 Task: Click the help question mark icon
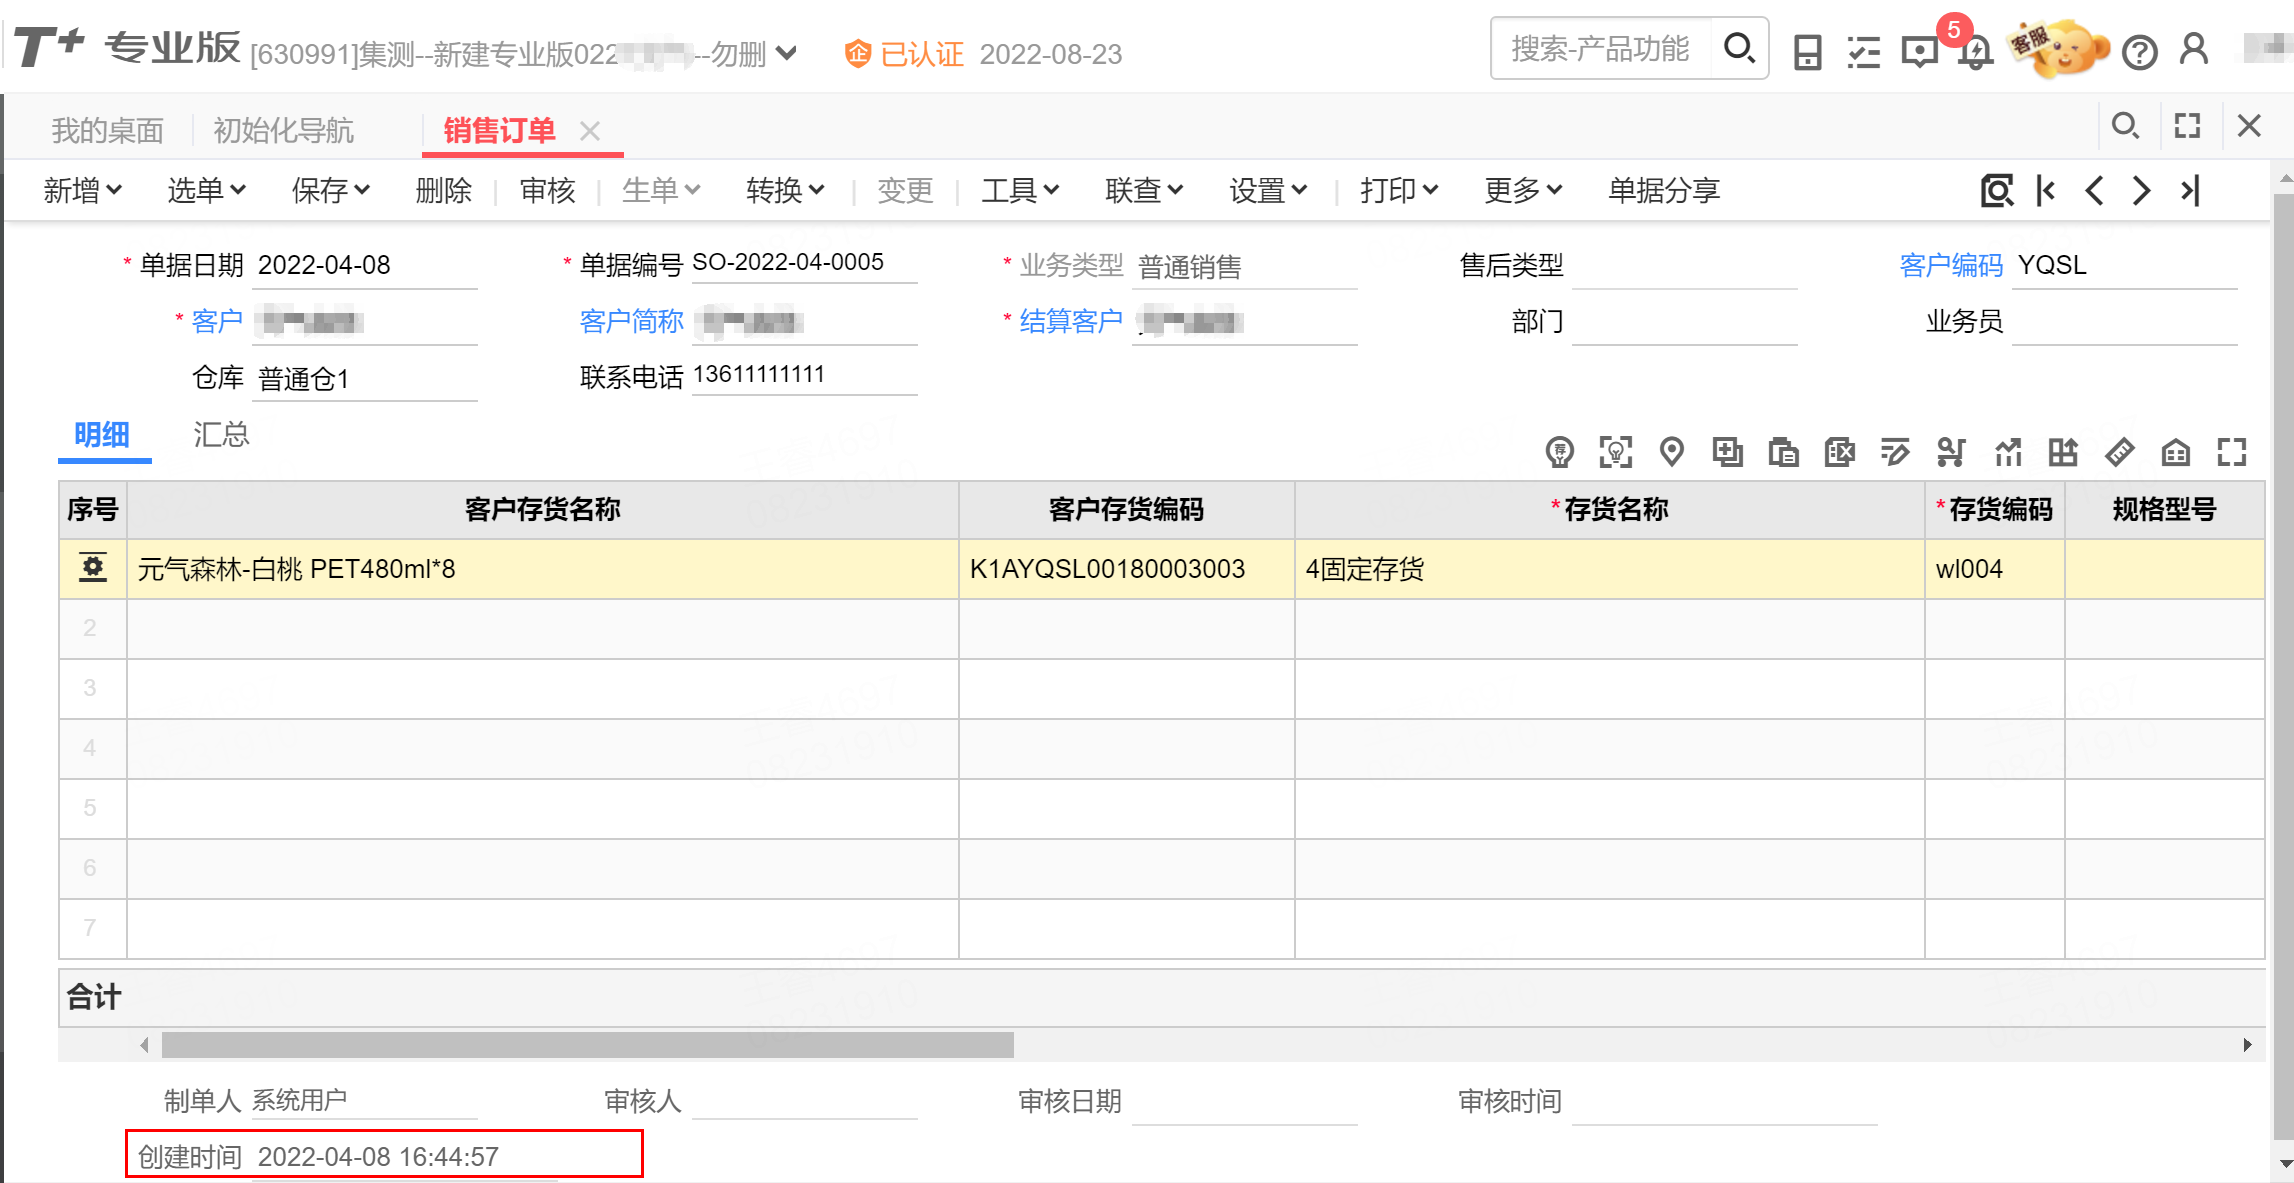click(x=2140, y=52)
